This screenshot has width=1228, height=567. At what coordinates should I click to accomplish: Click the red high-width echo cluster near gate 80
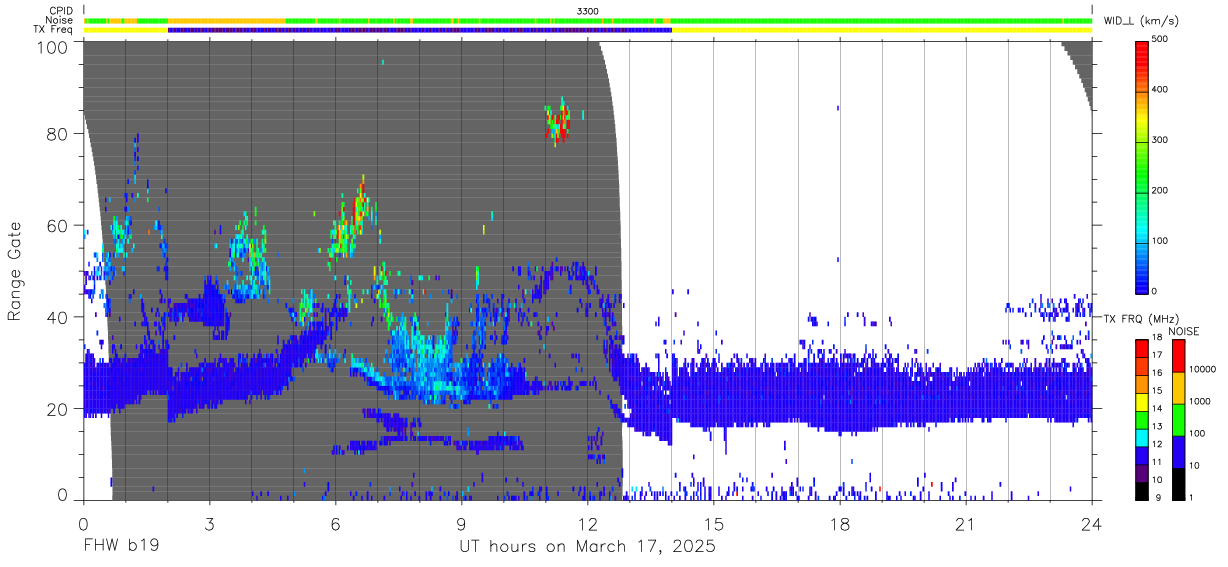pyautogui.click(x=557, y=121)
